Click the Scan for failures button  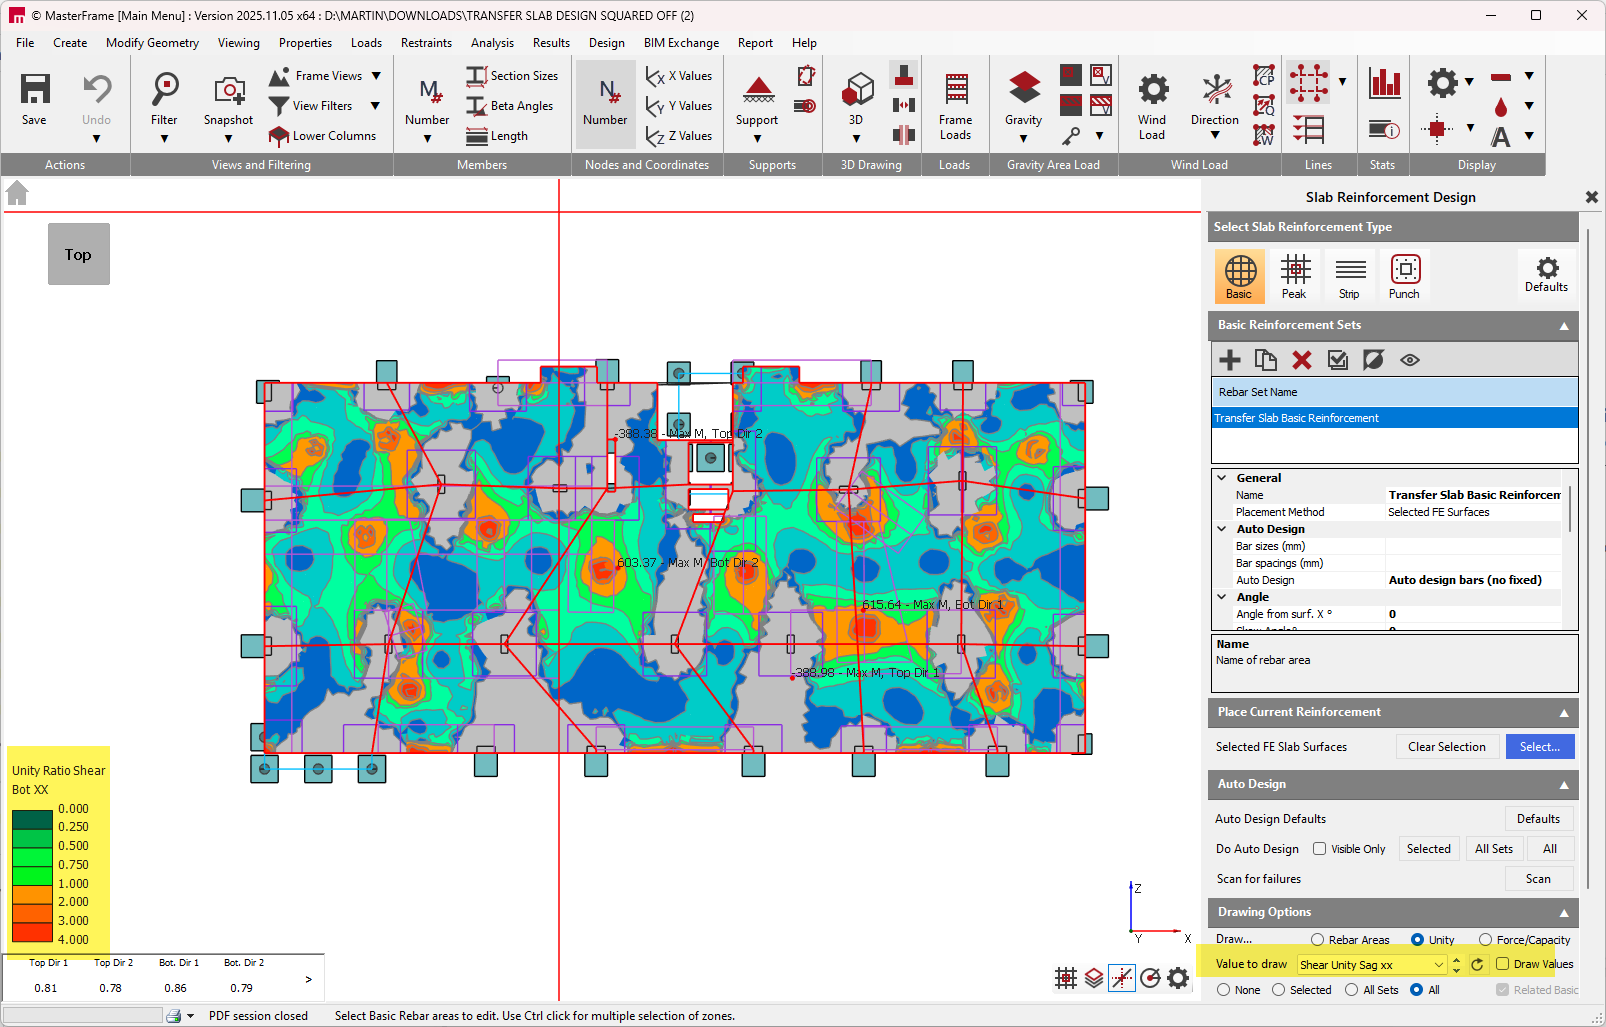1539,878
